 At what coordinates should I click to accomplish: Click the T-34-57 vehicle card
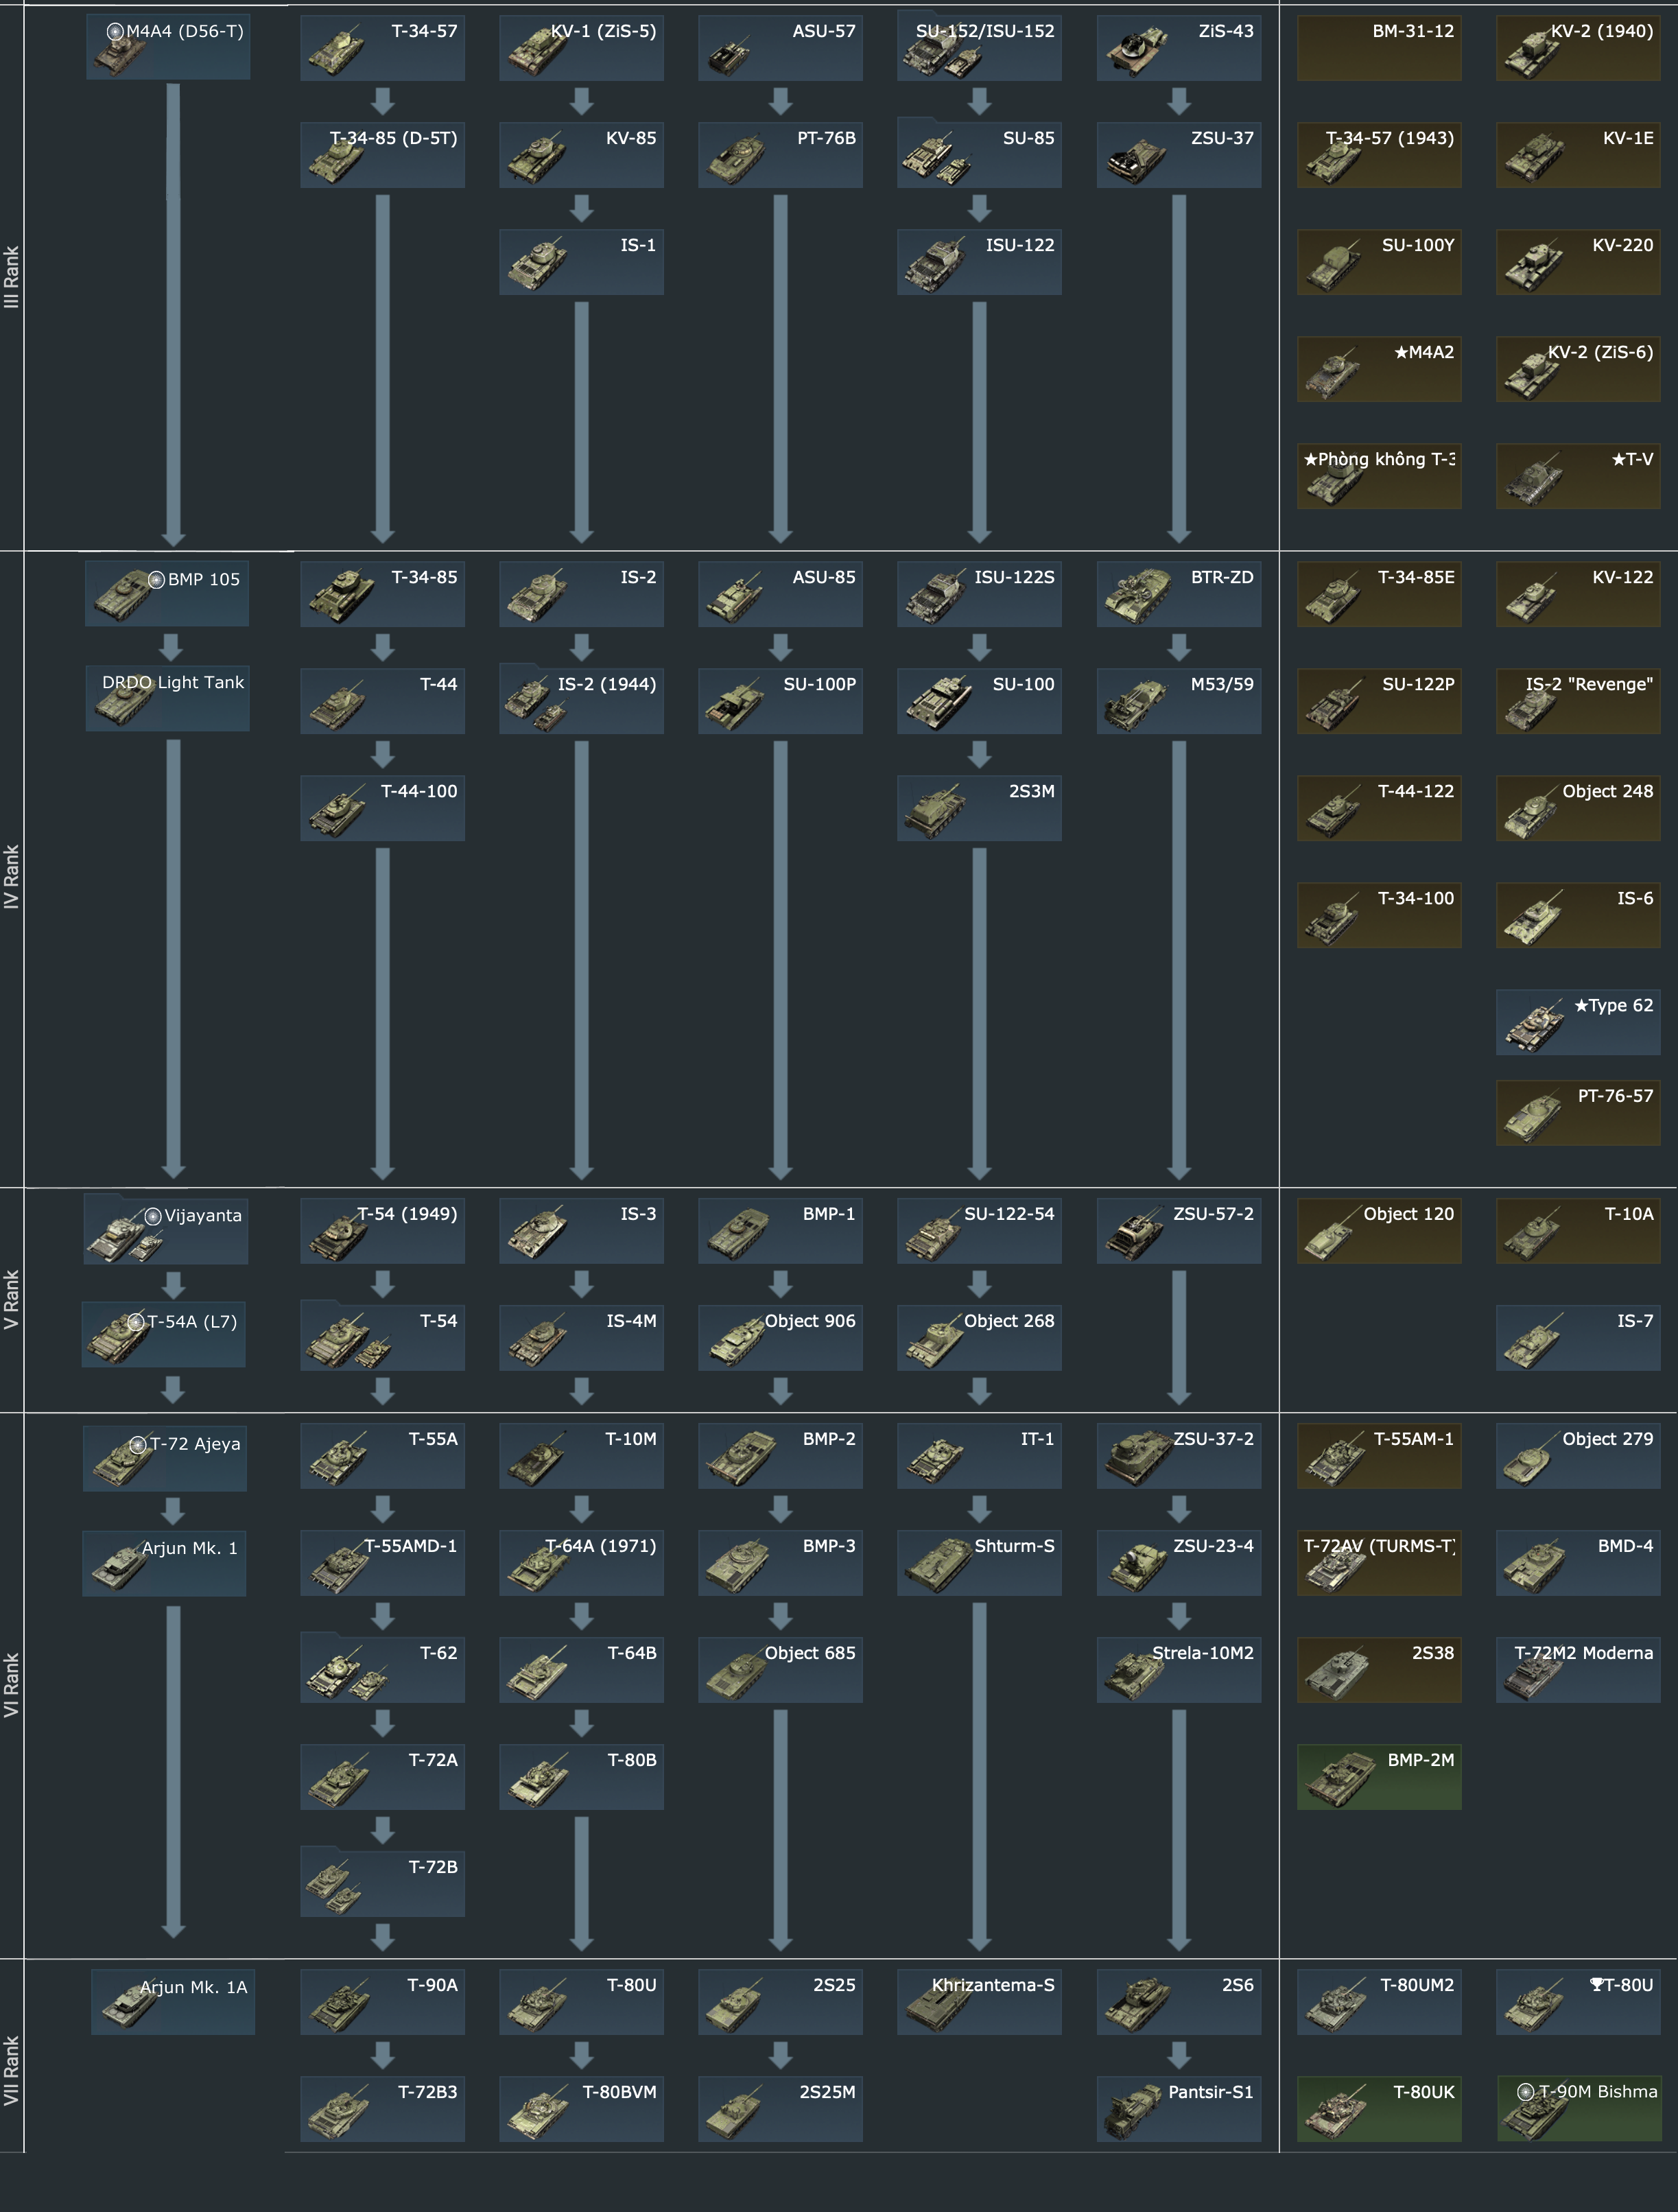click(x=382, y=47)
